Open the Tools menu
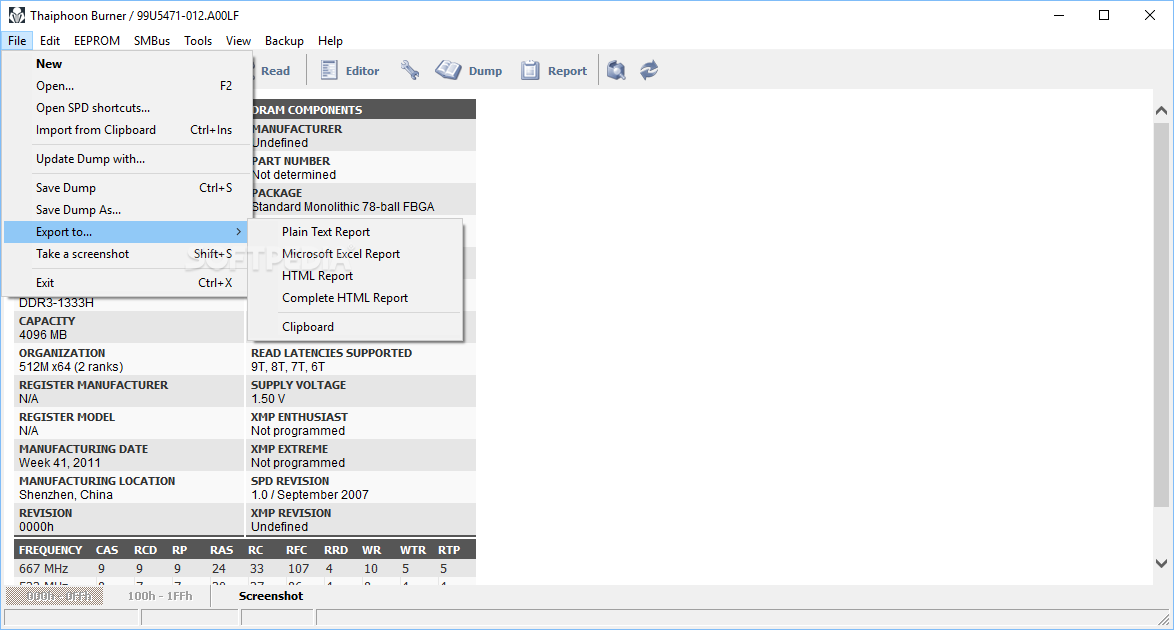The image size is (1174, 630). click(x=198, y=40)
